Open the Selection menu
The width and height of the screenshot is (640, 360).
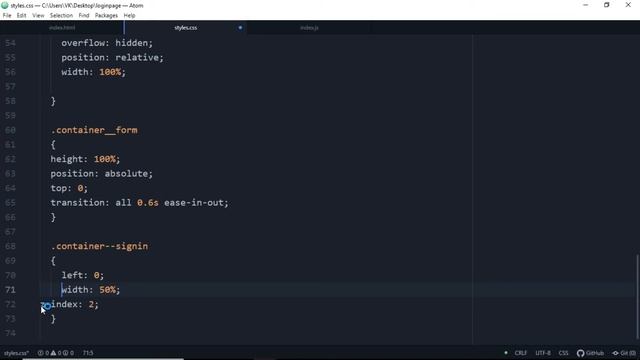[61, 16]
